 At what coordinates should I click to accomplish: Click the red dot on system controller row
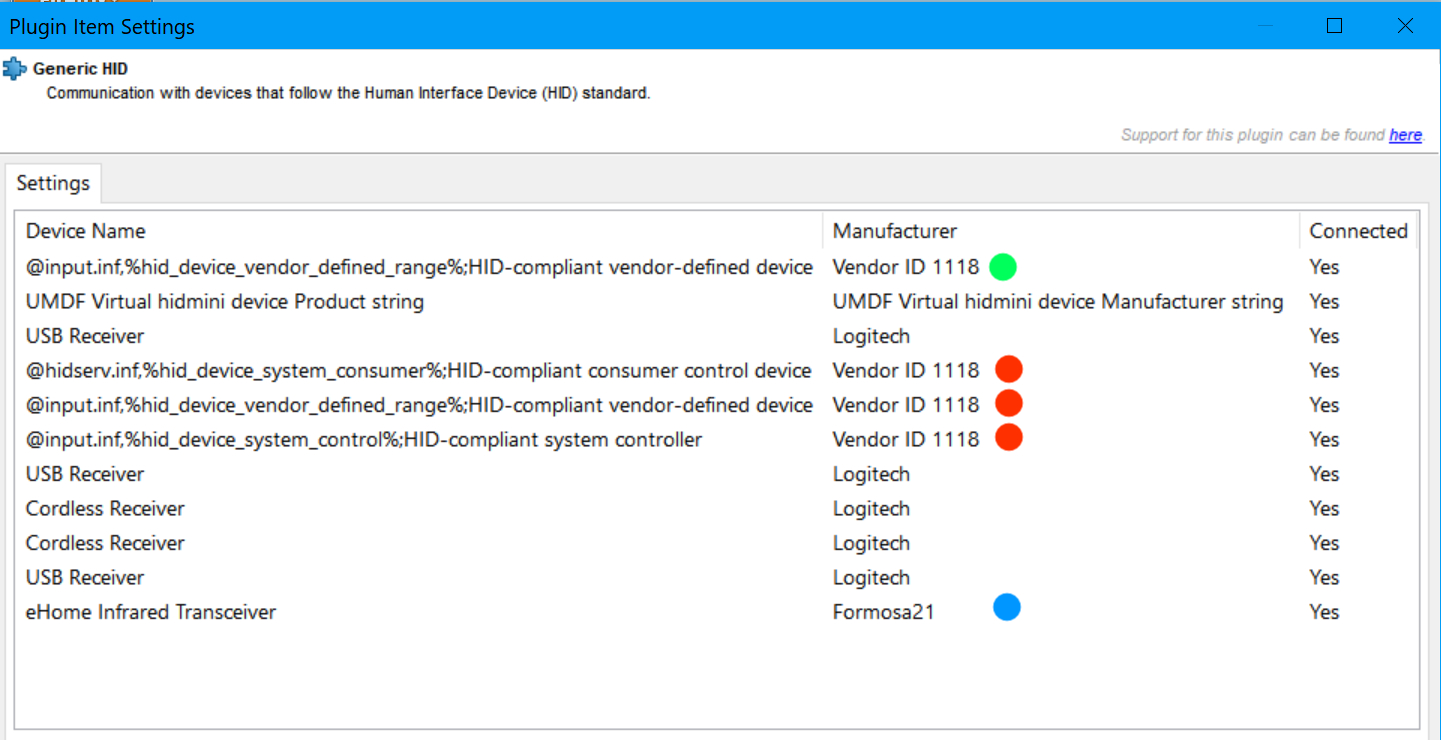pyautogui.click(x=1009, y=438)
